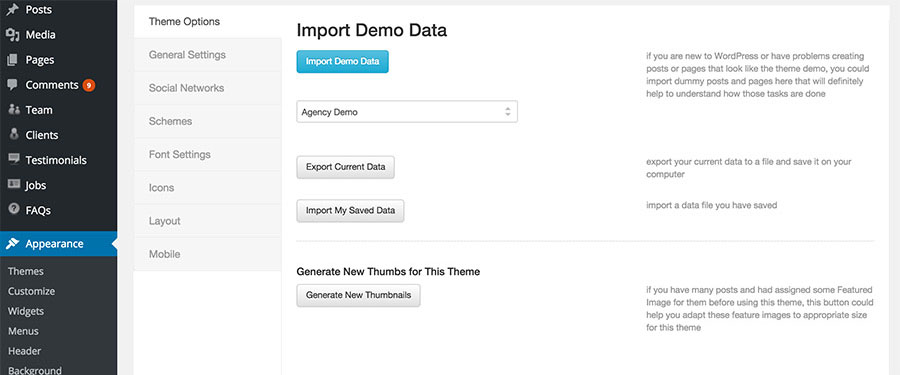Click the Import Demo Data heading
Screen dimensions: 900x375
coord(372,30)
